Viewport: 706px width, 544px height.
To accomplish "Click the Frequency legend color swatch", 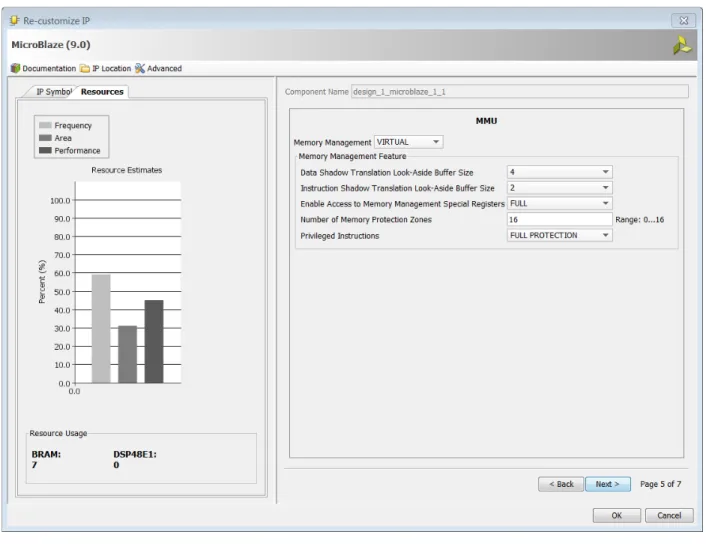I will tap(45, 125).
